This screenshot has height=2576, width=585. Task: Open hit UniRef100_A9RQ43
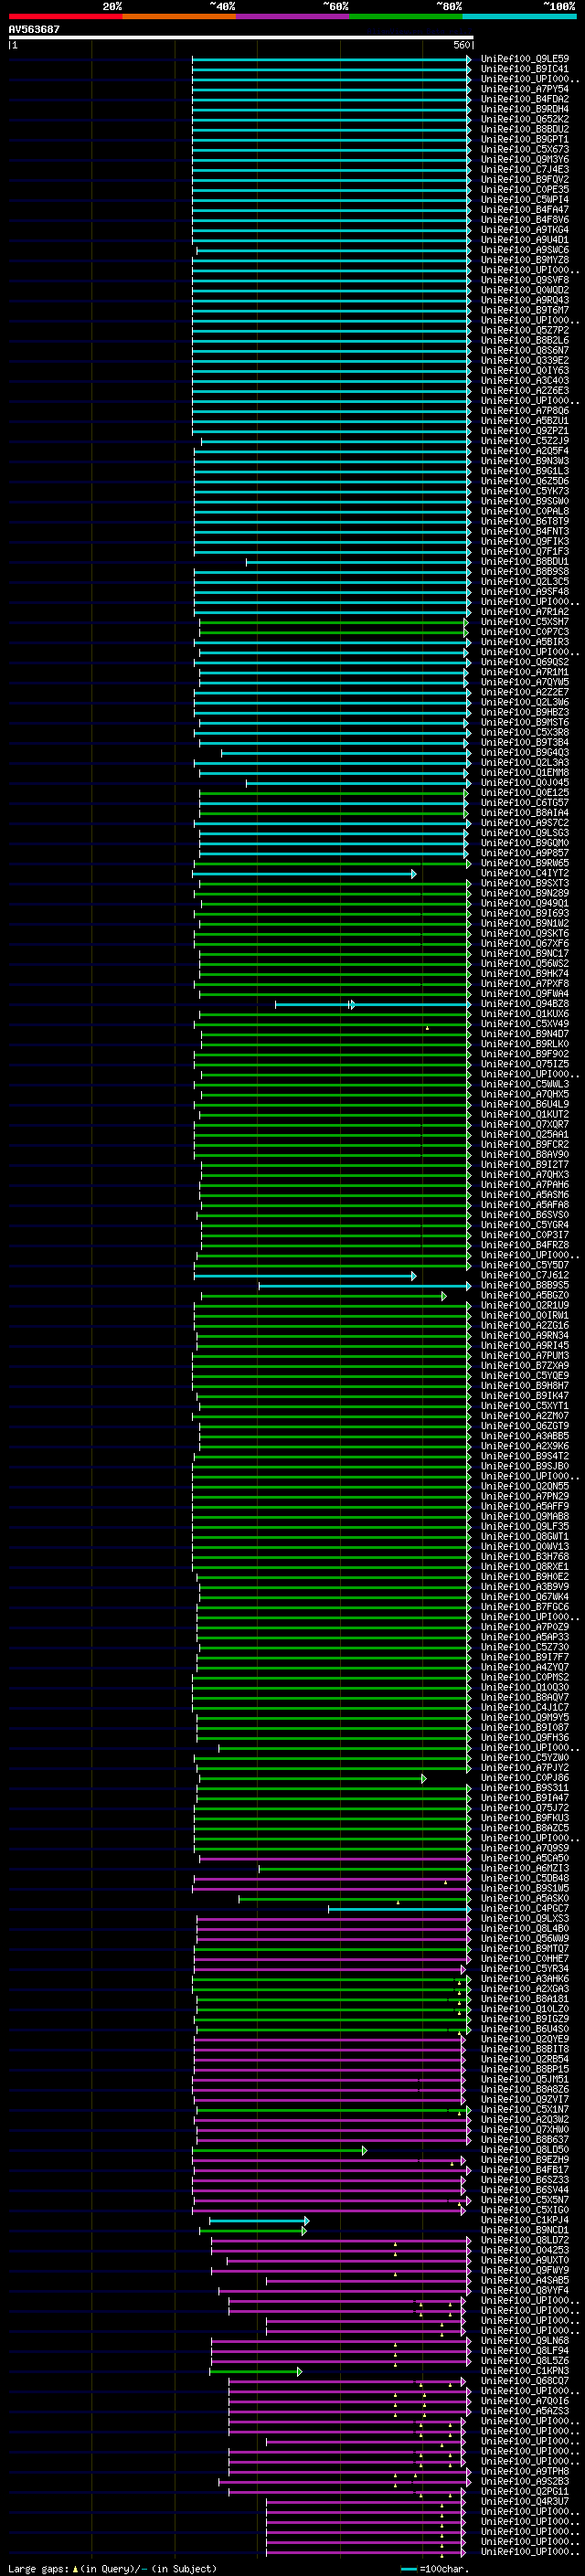(525, 300)
